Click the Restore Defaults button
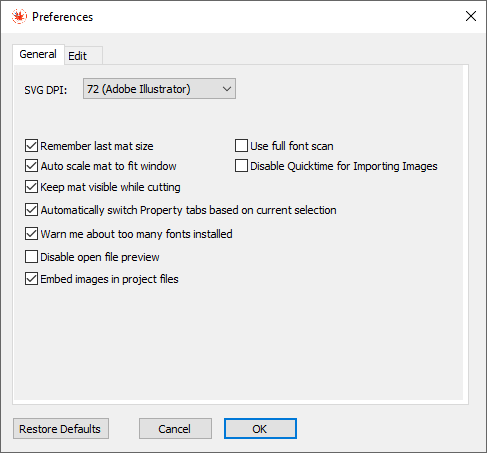This screenshot has width=487, height=453. click(x=61, y=429)
